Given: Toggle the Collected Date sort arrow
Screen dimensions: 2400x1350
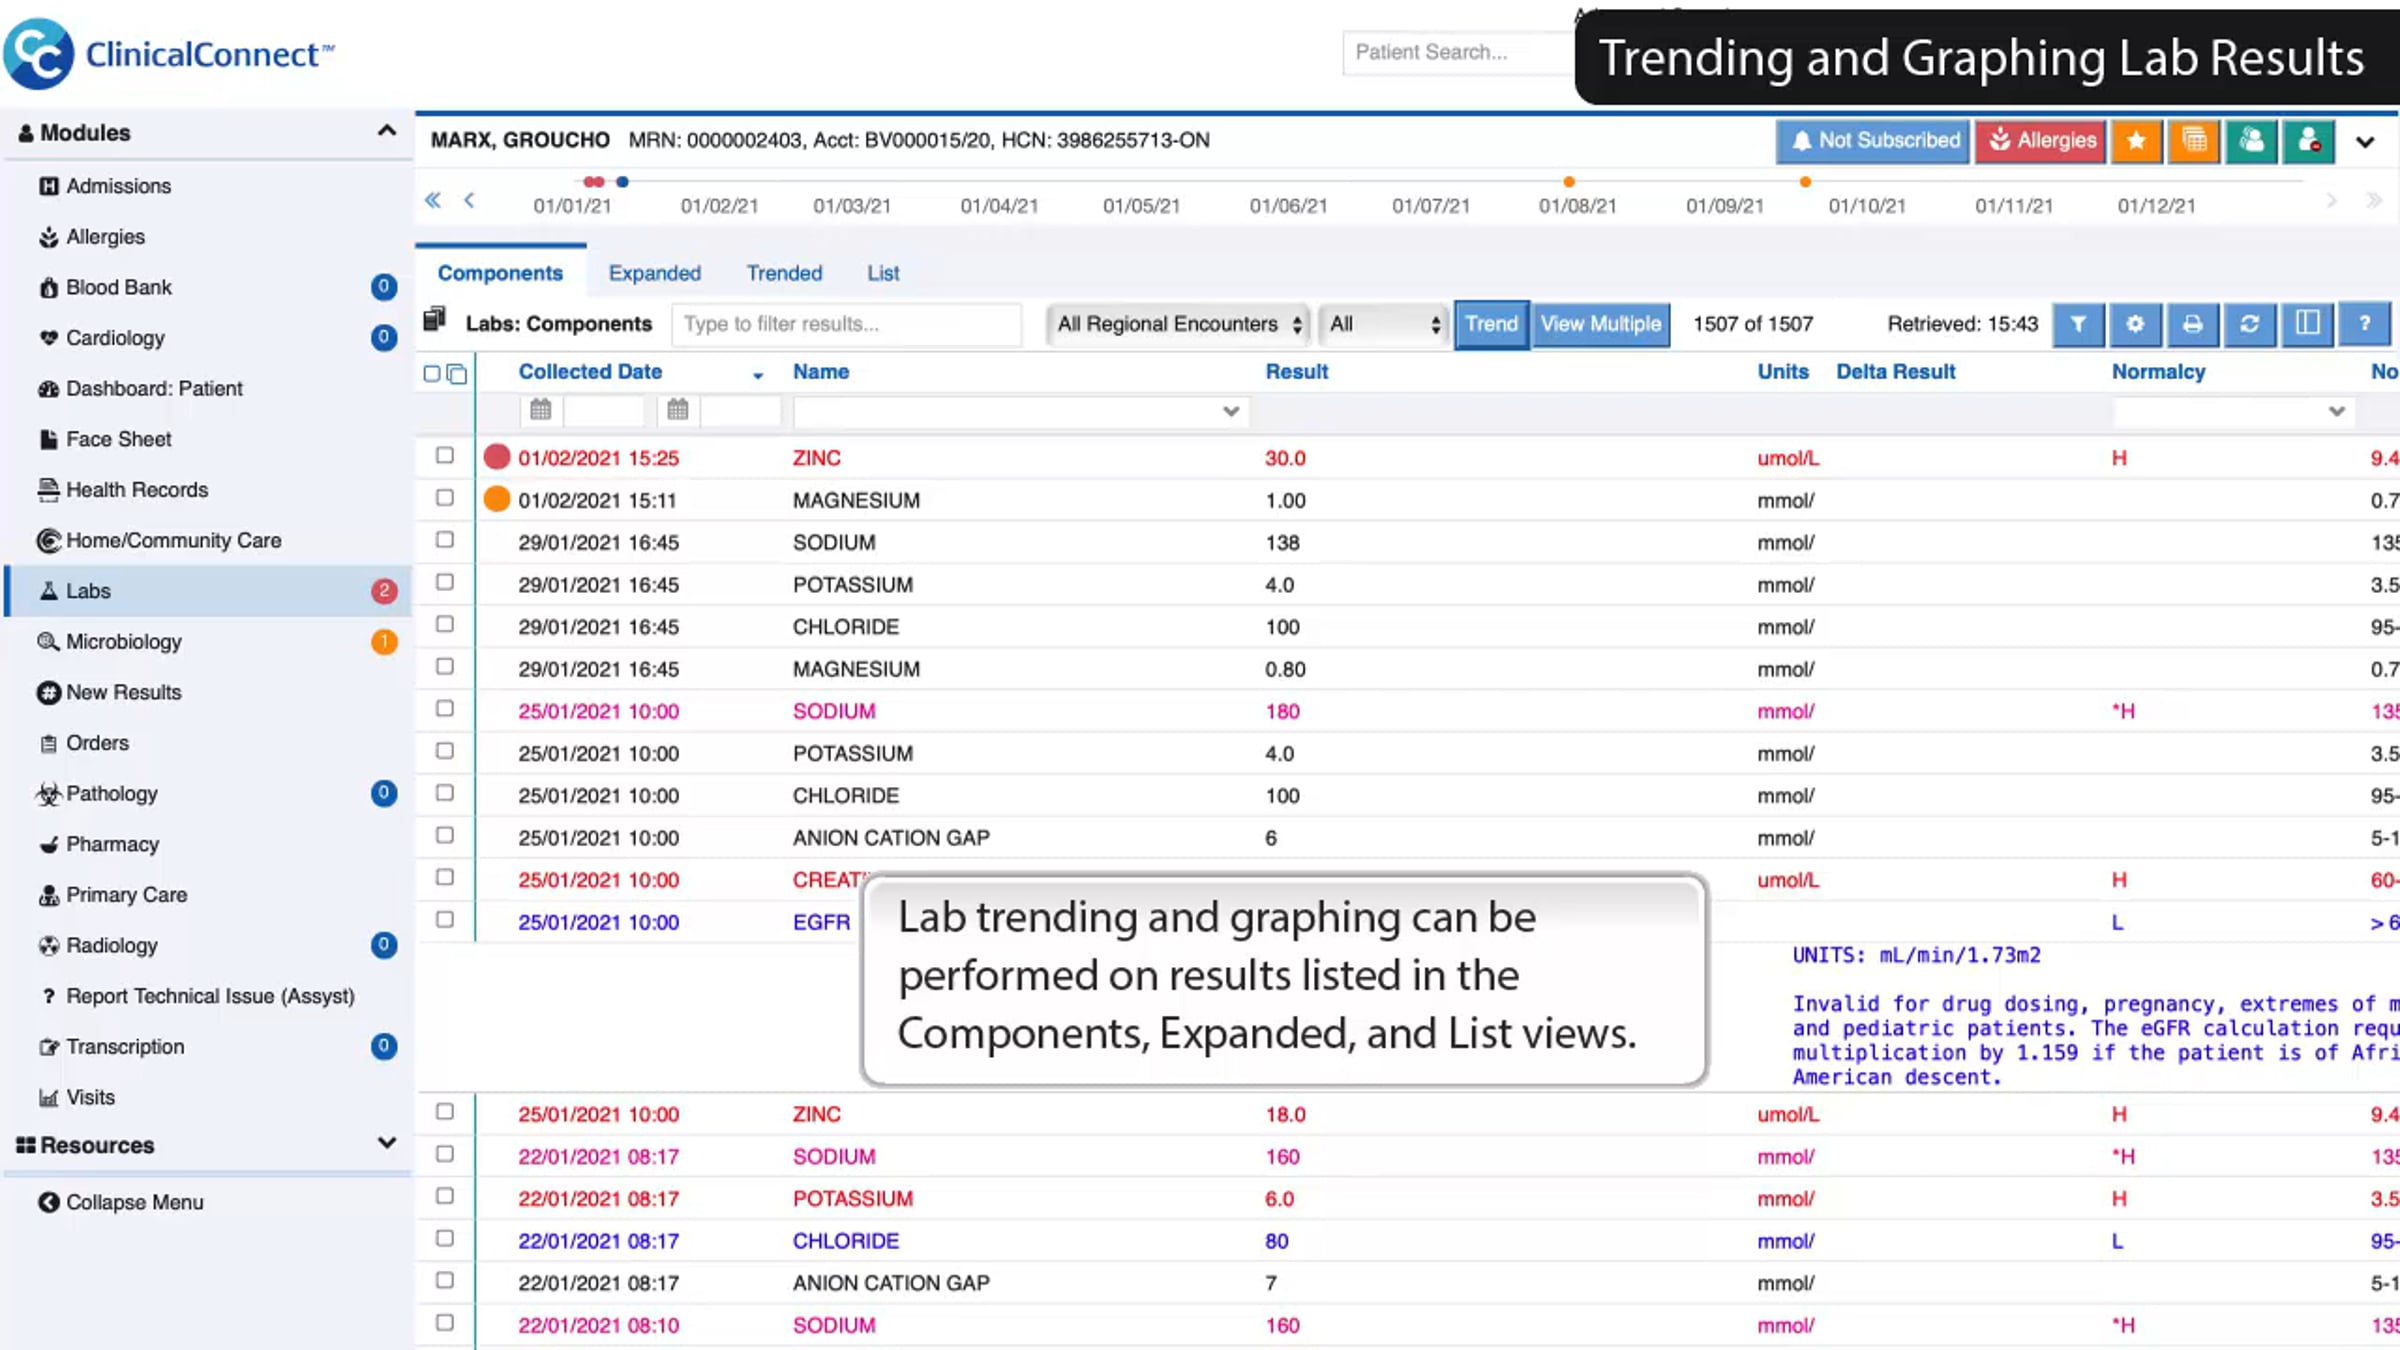Looking at the screenshot, I should click(x=758, y=375).
